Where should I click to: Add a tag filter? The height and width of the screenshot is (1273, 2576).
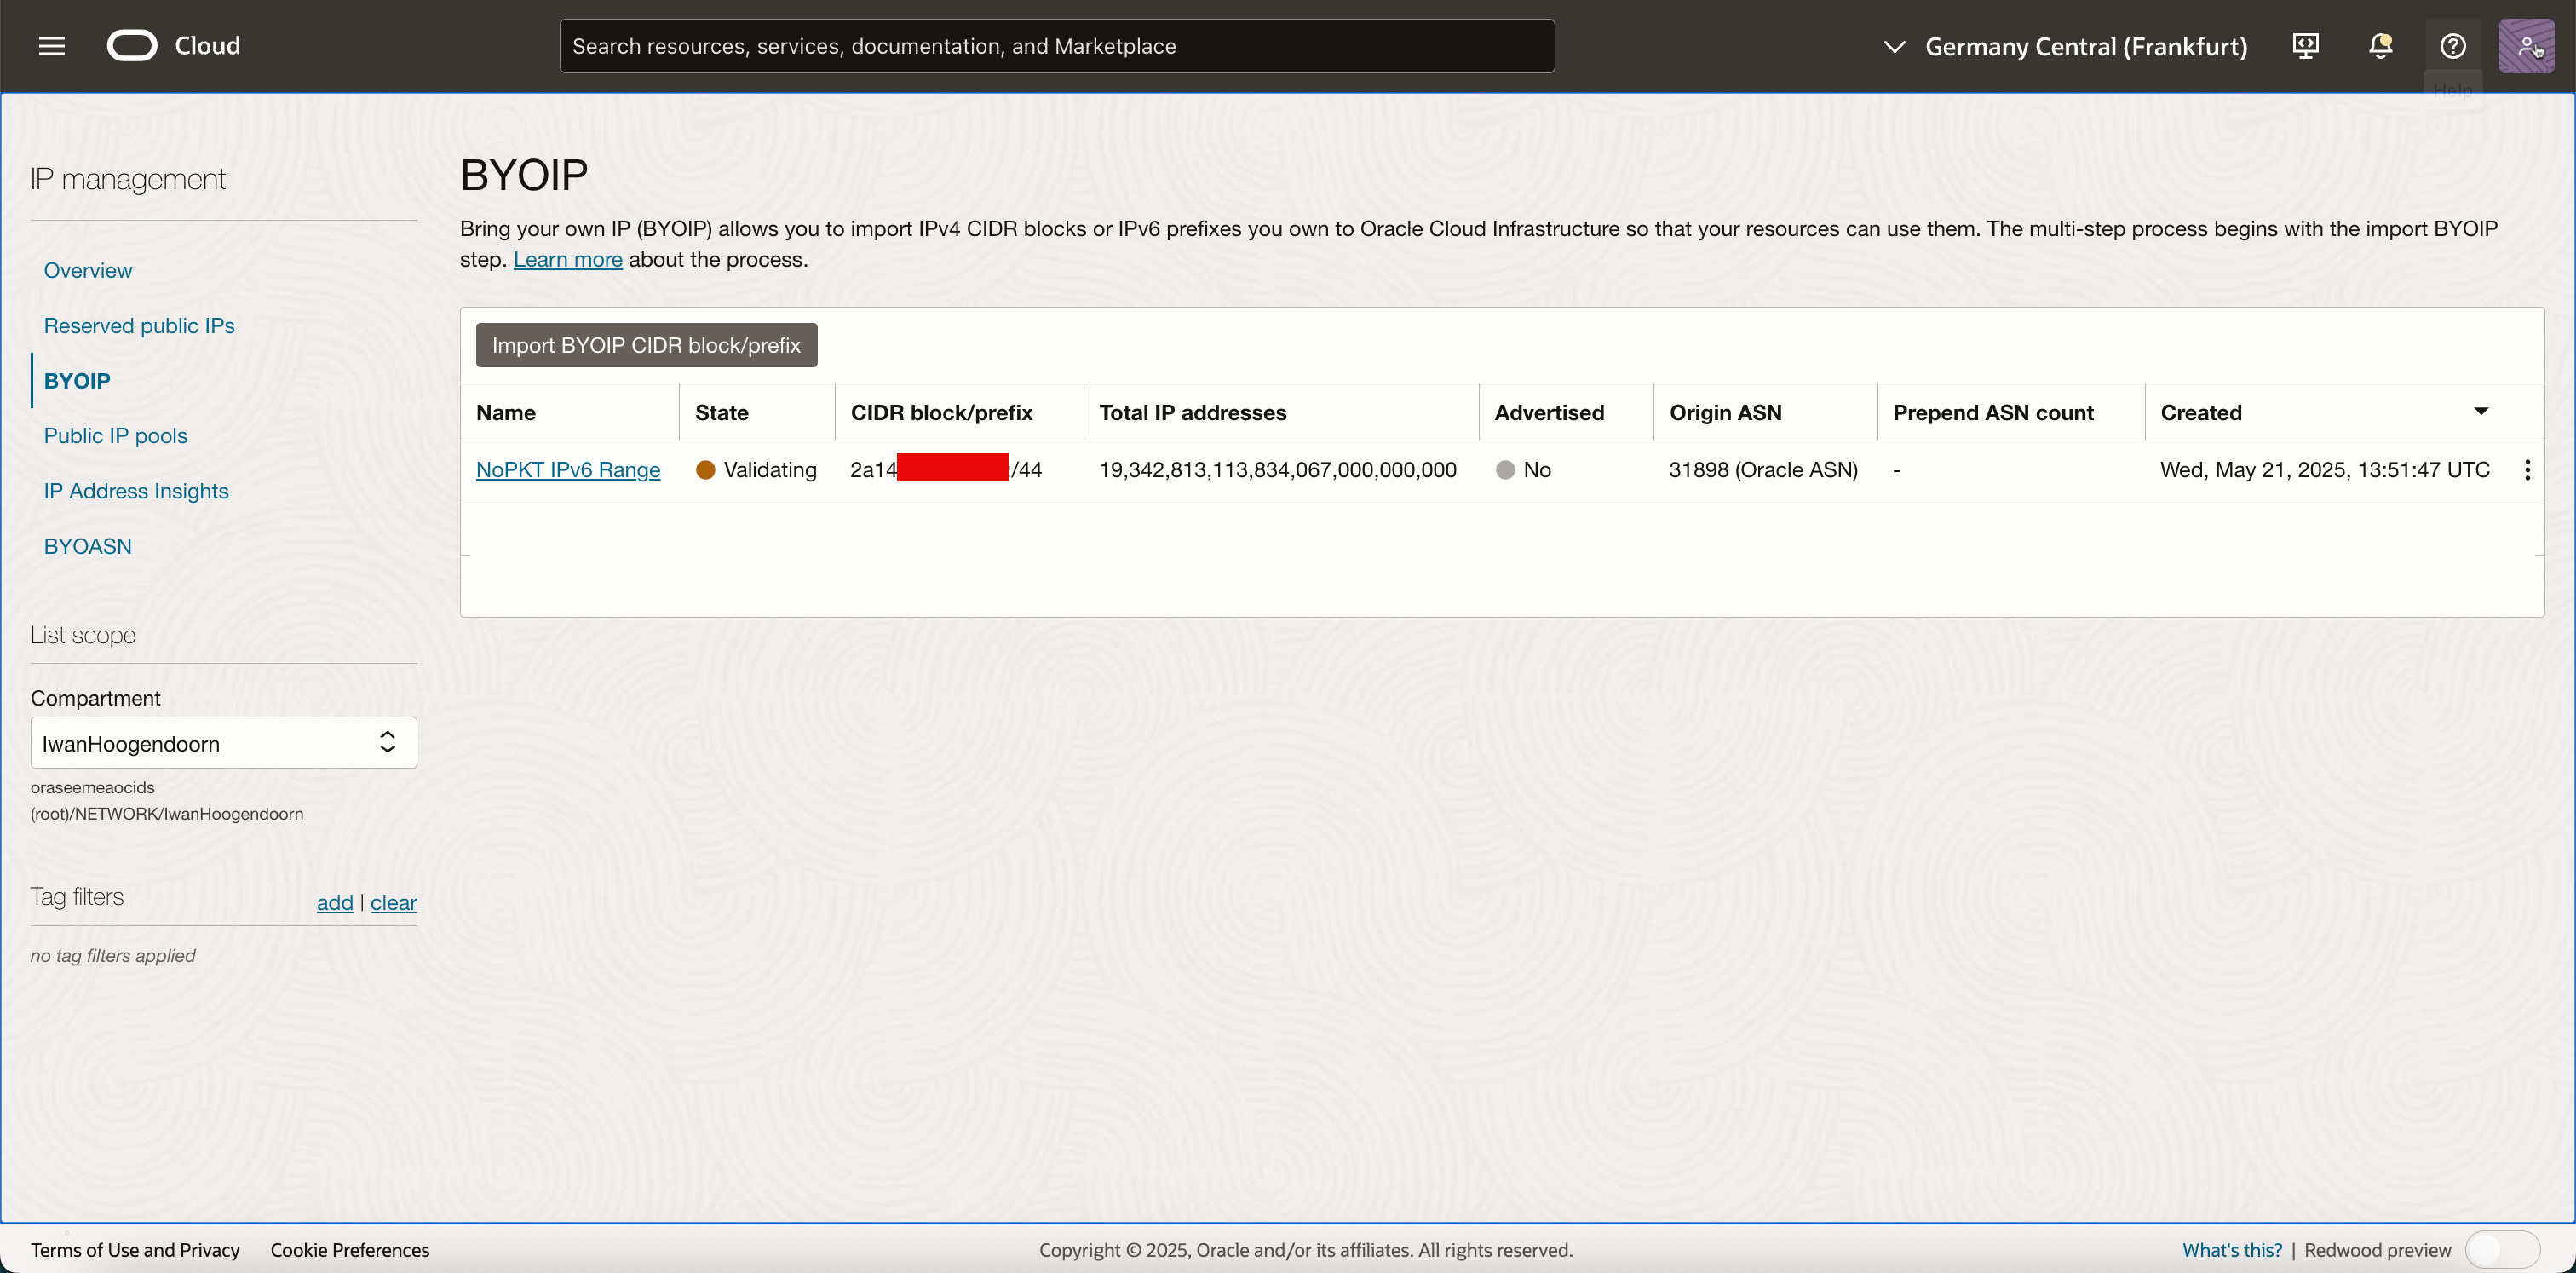pyautogui.click(x=334, y=903)
